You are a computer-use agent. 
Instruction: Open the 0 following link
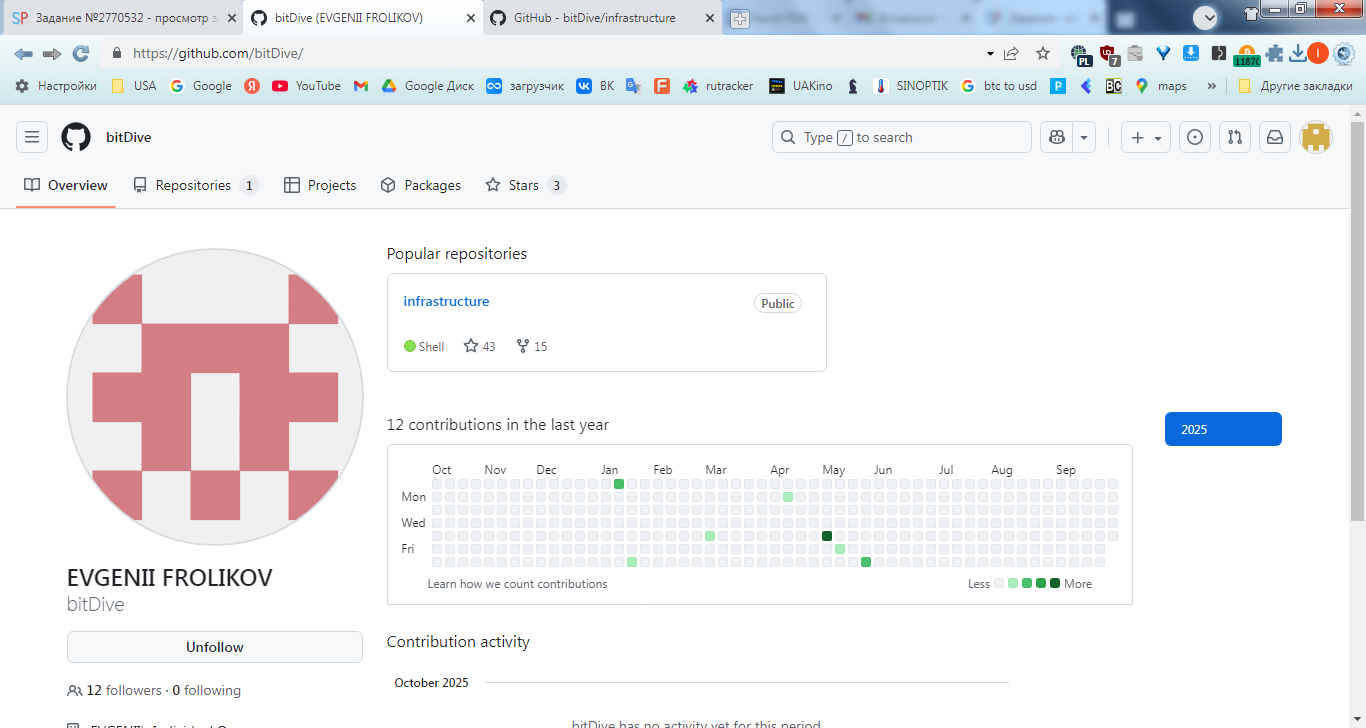pos(206,690)
